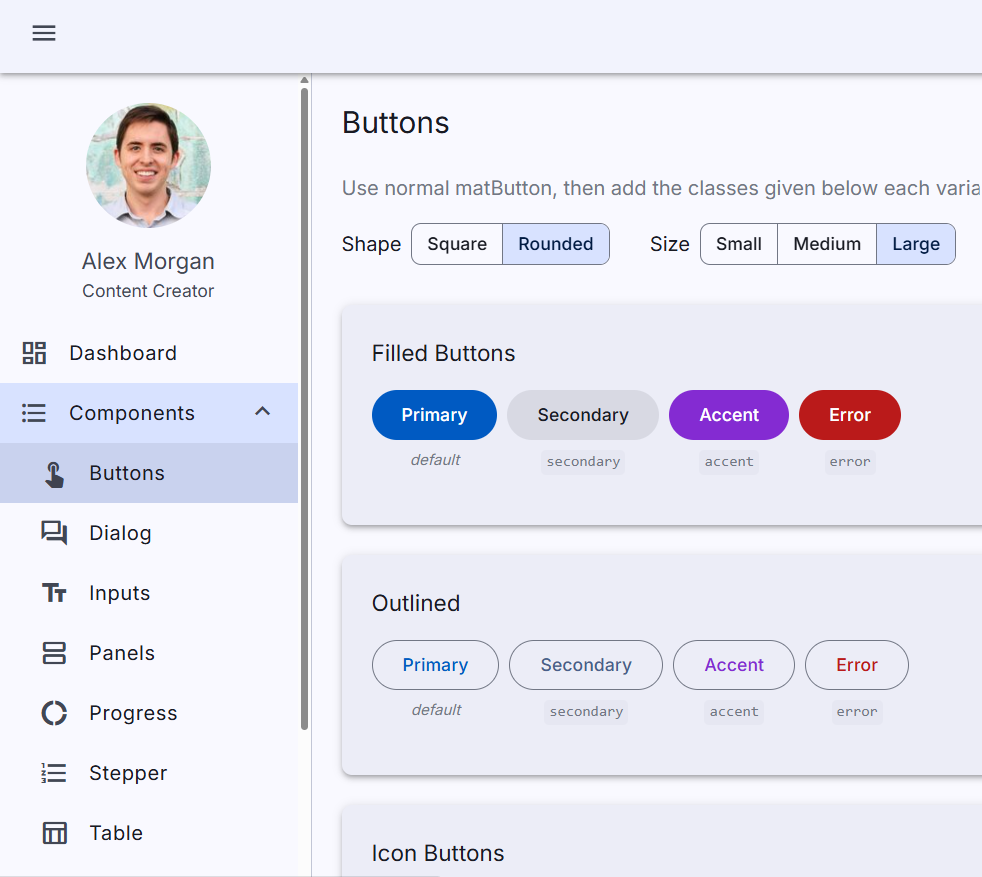The height and width of the screenshot is (877, 982).
Task: Click the Buttons page heading
Action: [395, 123]
